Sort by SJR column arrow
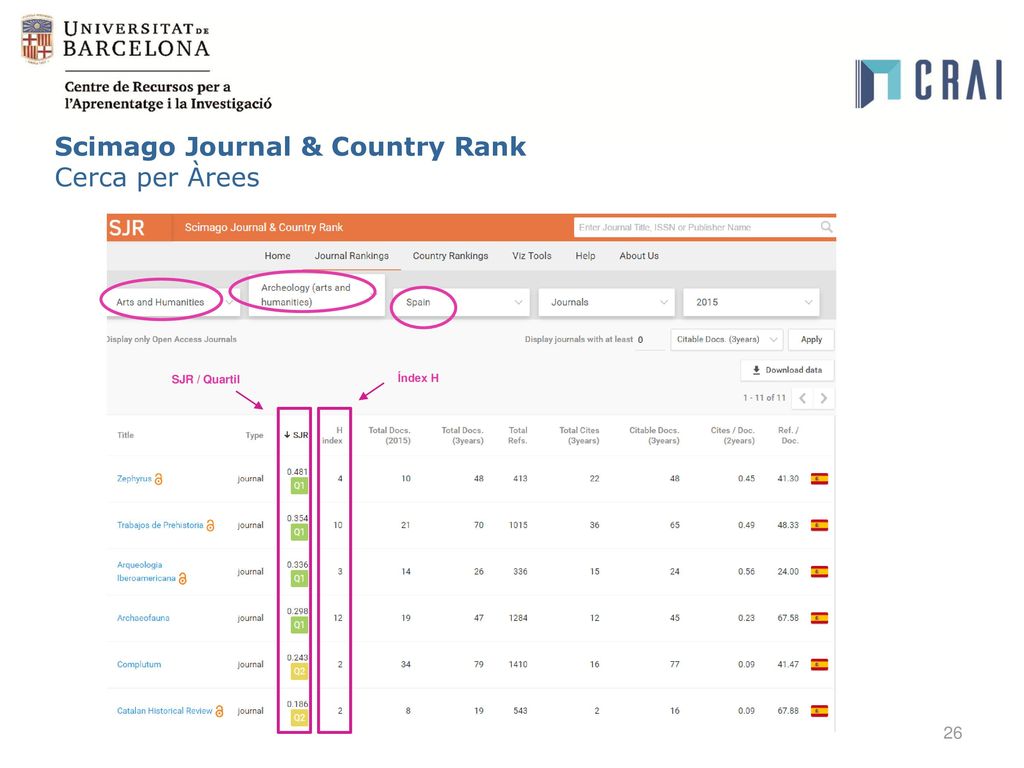Screen dimensions: 1024x768 point(287,435)
